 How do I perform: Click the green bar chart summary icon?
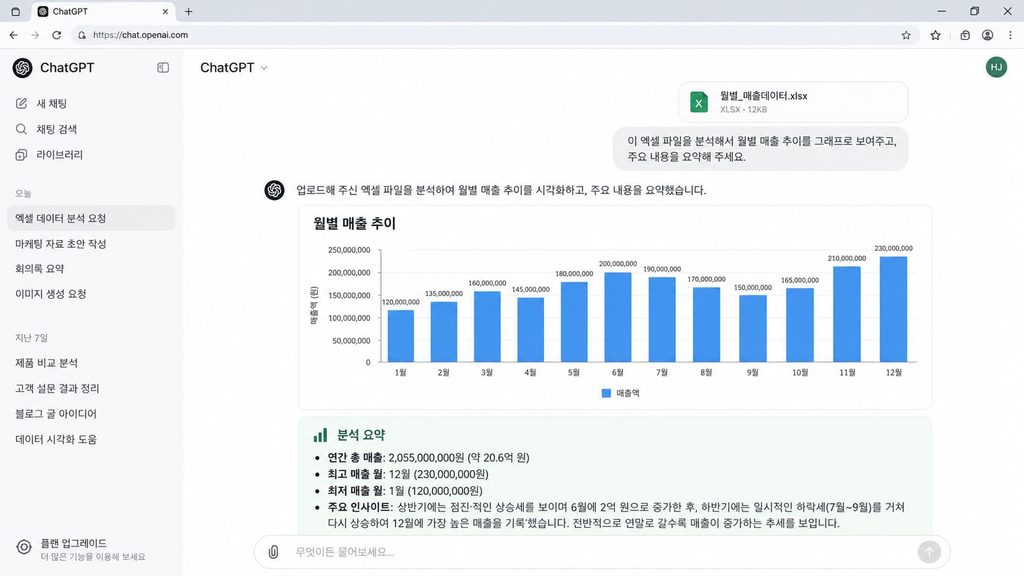320,435
